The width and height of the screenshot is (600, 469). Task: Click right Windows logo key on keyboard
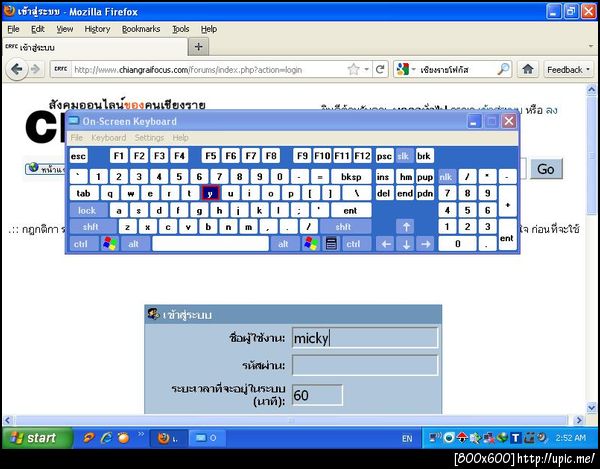point(311,244)
